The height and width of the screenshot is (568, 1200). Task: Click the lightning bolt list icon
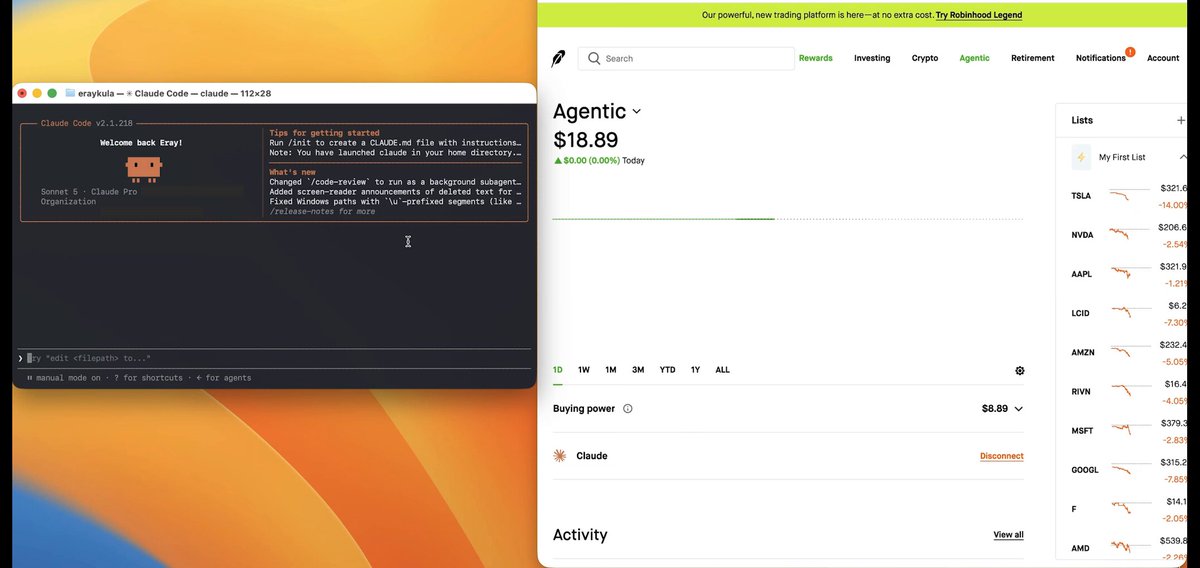pyautogui.click(x=1081, y=157)
